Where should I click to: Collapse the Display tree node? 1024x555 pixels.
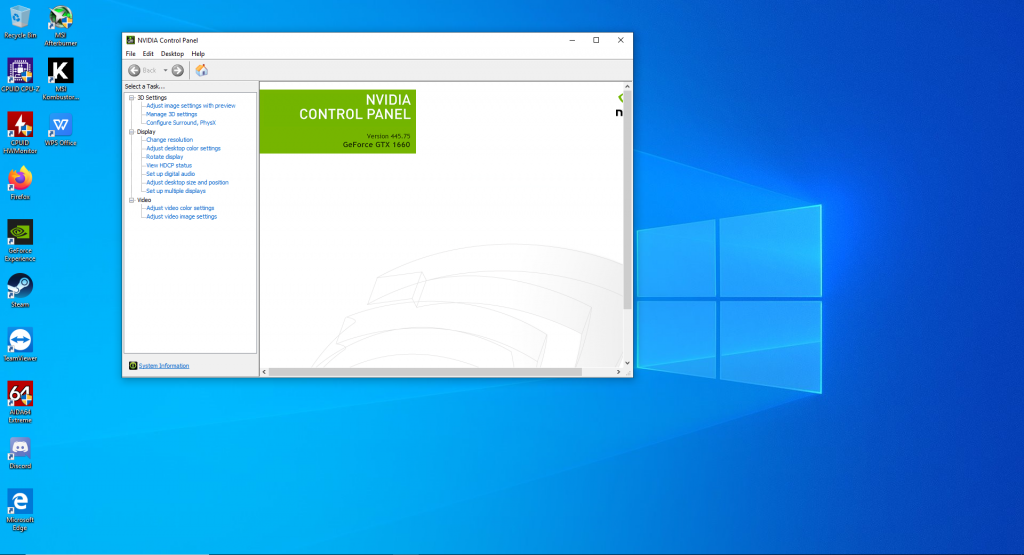131,131
